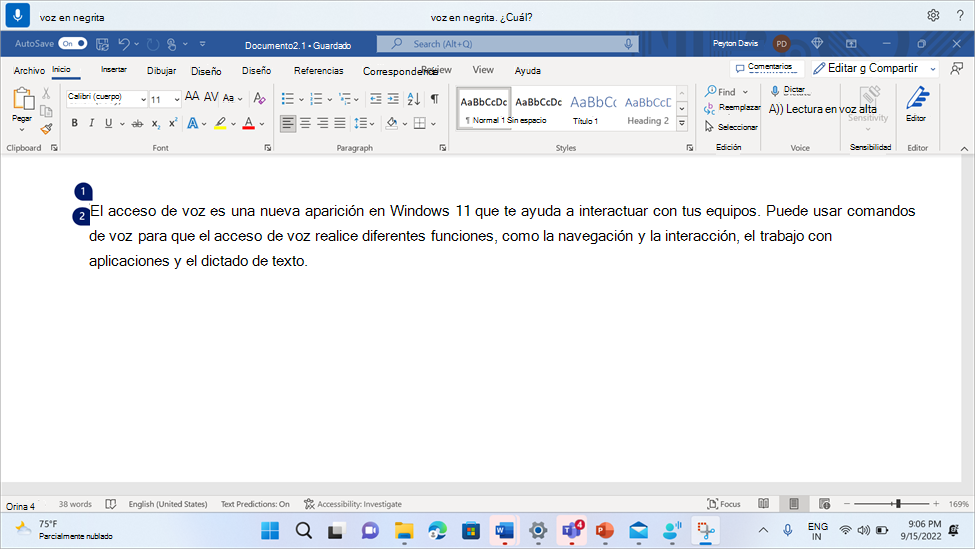
Task: Undo the last action
Action: [124, 44]
